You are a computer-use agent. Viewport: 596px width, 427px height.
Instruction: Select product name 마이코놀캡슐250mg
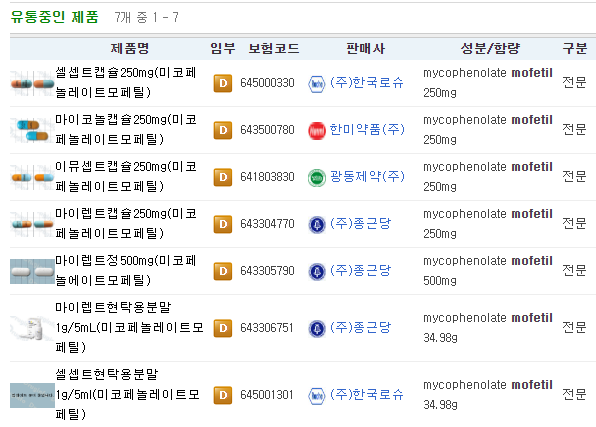[x=126, y=130]
